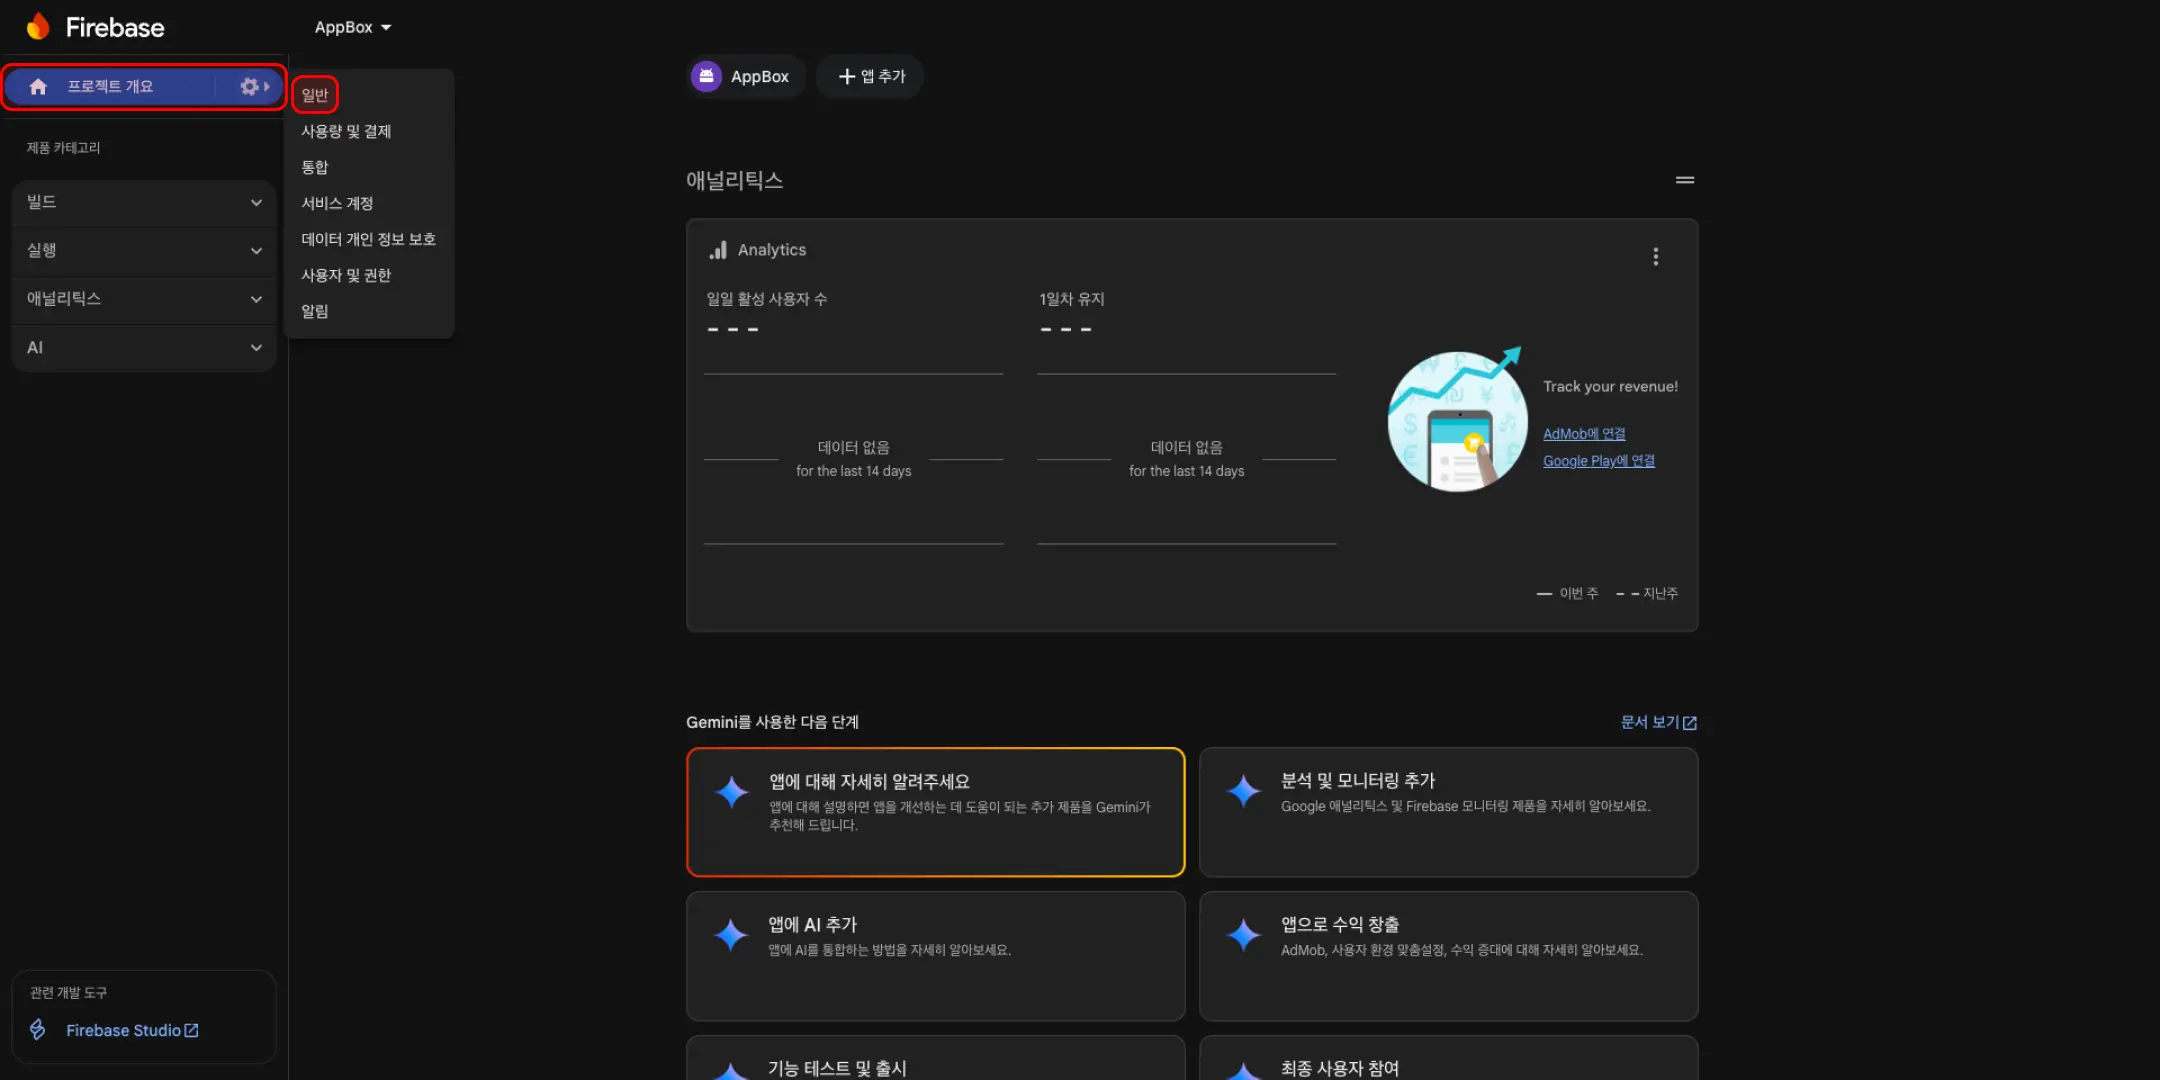Open the settings gear icon
Viewport: 2160px width, 1080px height.
249,87
